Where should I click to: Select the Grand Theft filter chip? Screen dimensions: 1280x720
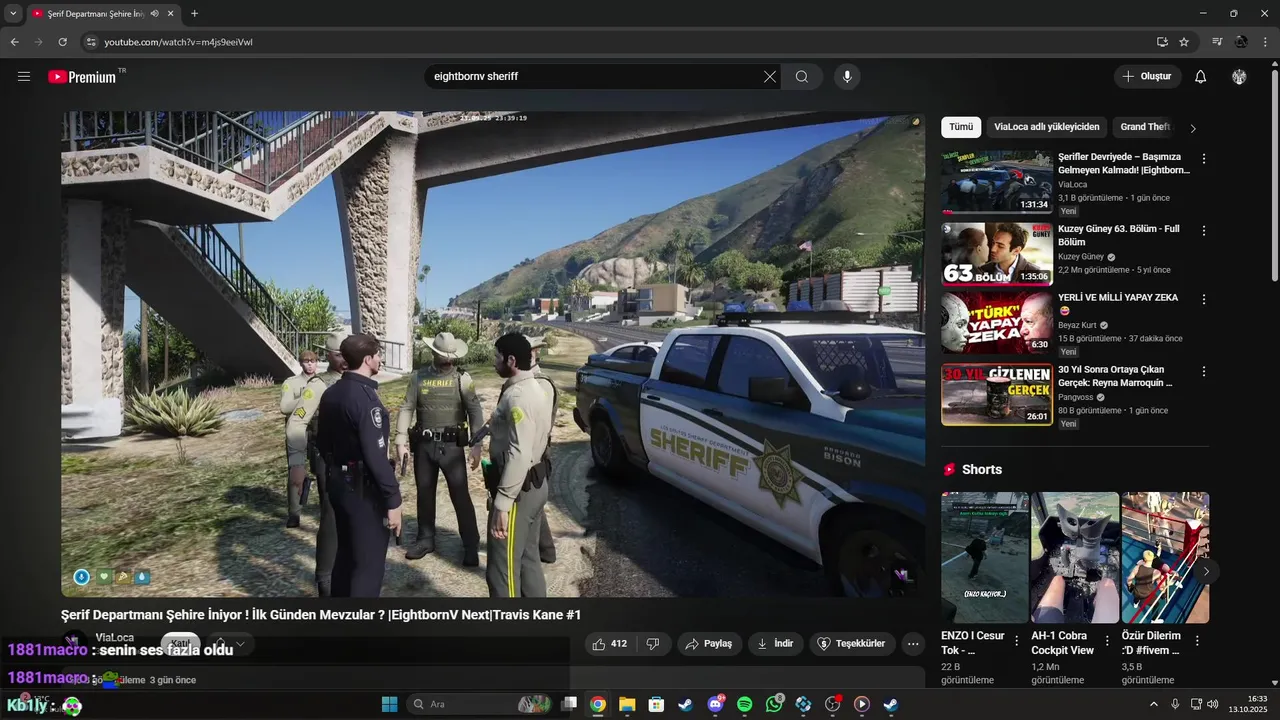(1145, 127)
